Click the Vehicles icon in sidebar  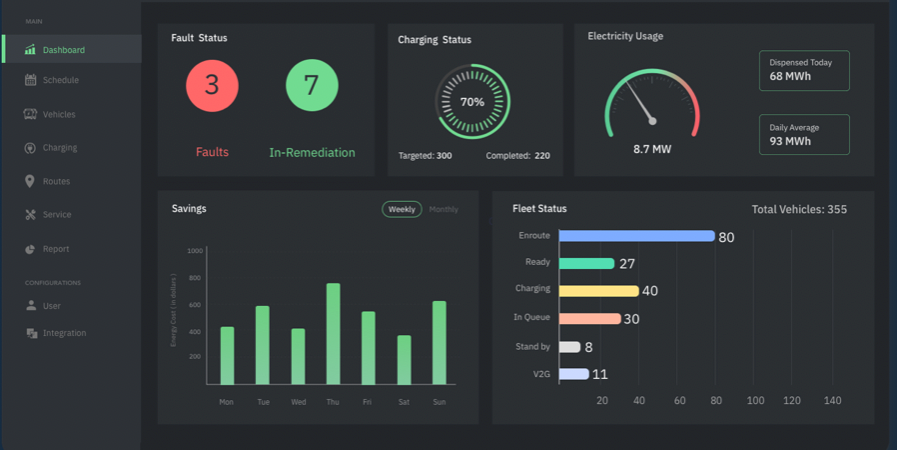(31, 114)
